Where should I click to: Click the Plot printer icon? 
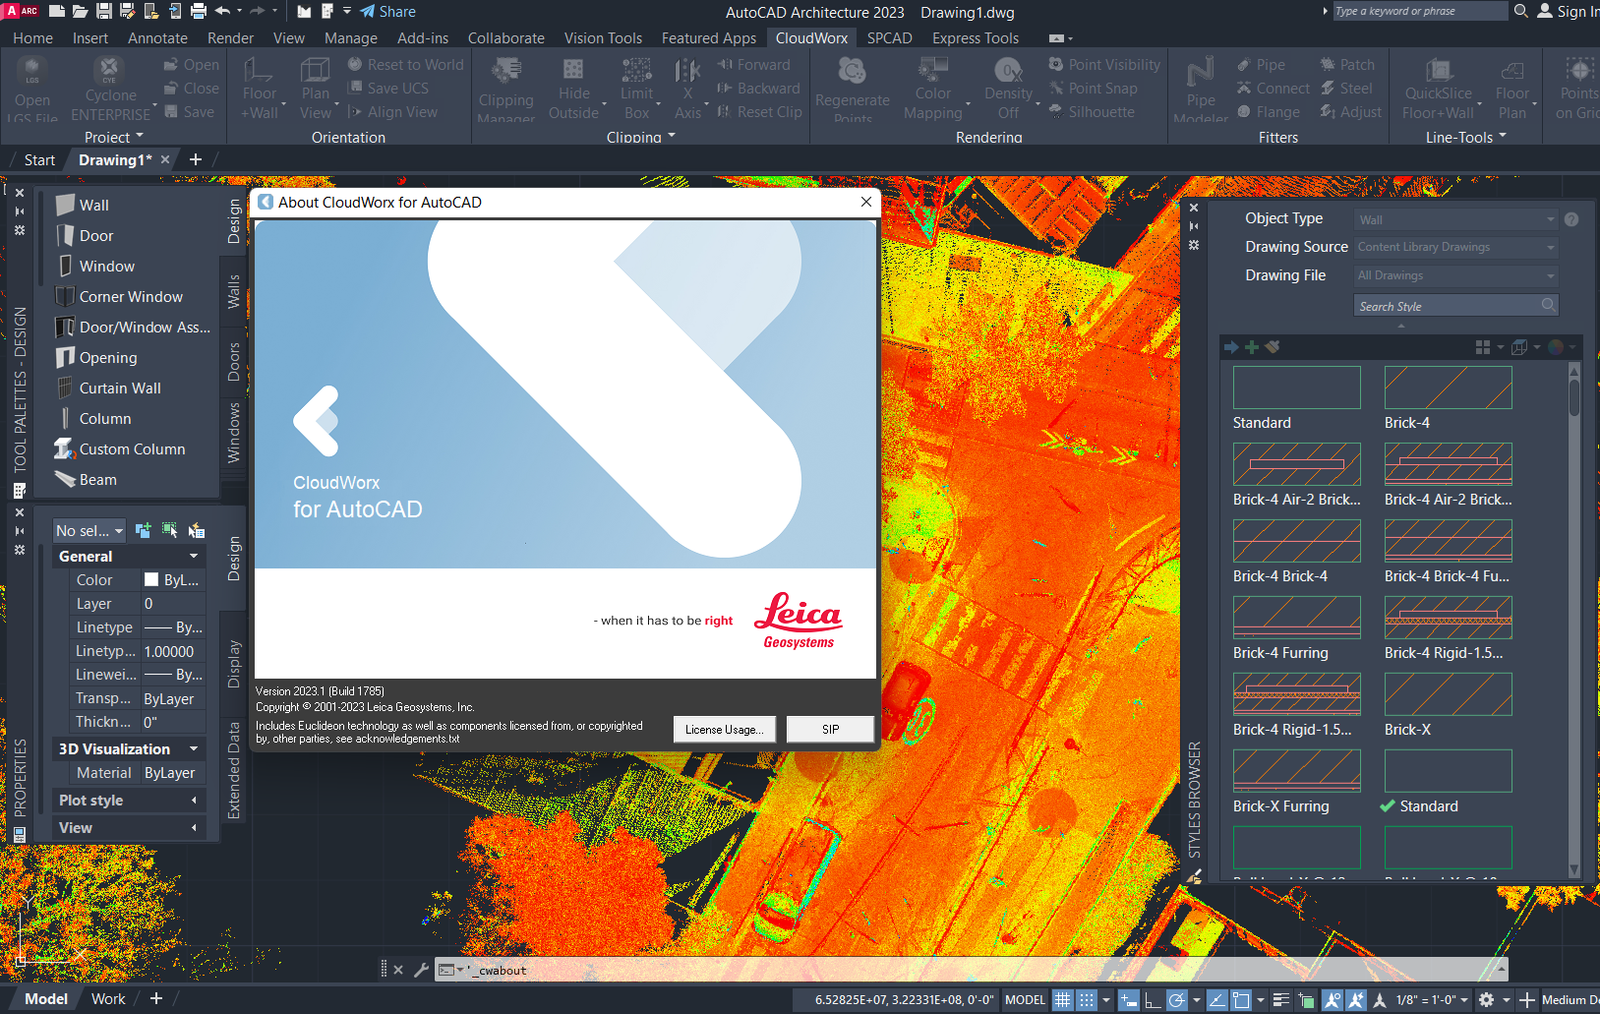pos(198,11)
